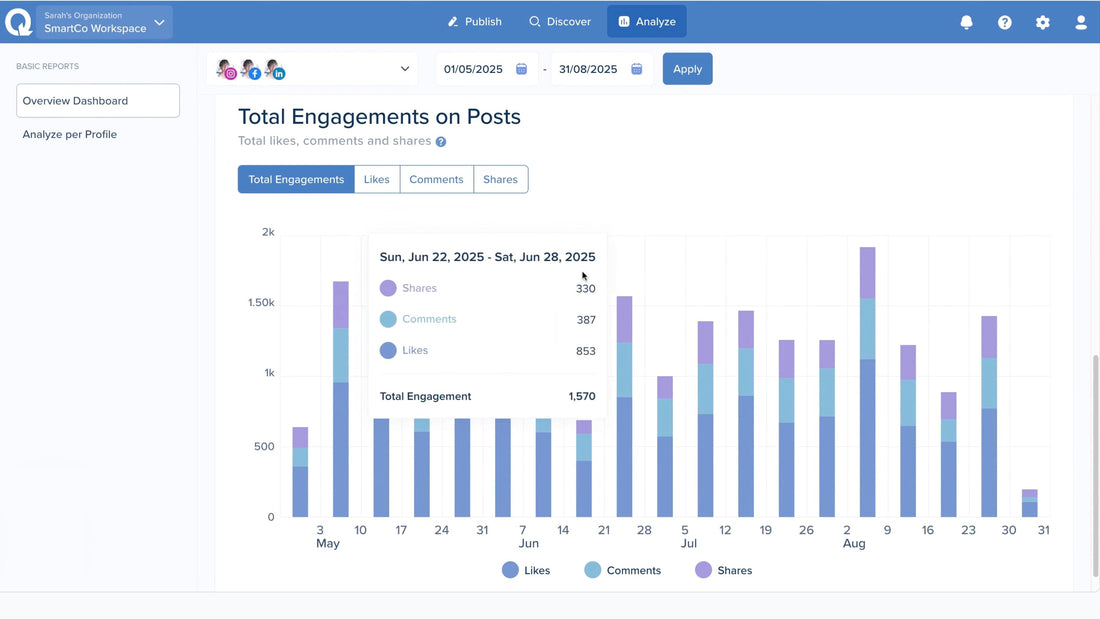Click the Comments color dot in tooltip
This screenshot has height=619, width=1100.
388,319
